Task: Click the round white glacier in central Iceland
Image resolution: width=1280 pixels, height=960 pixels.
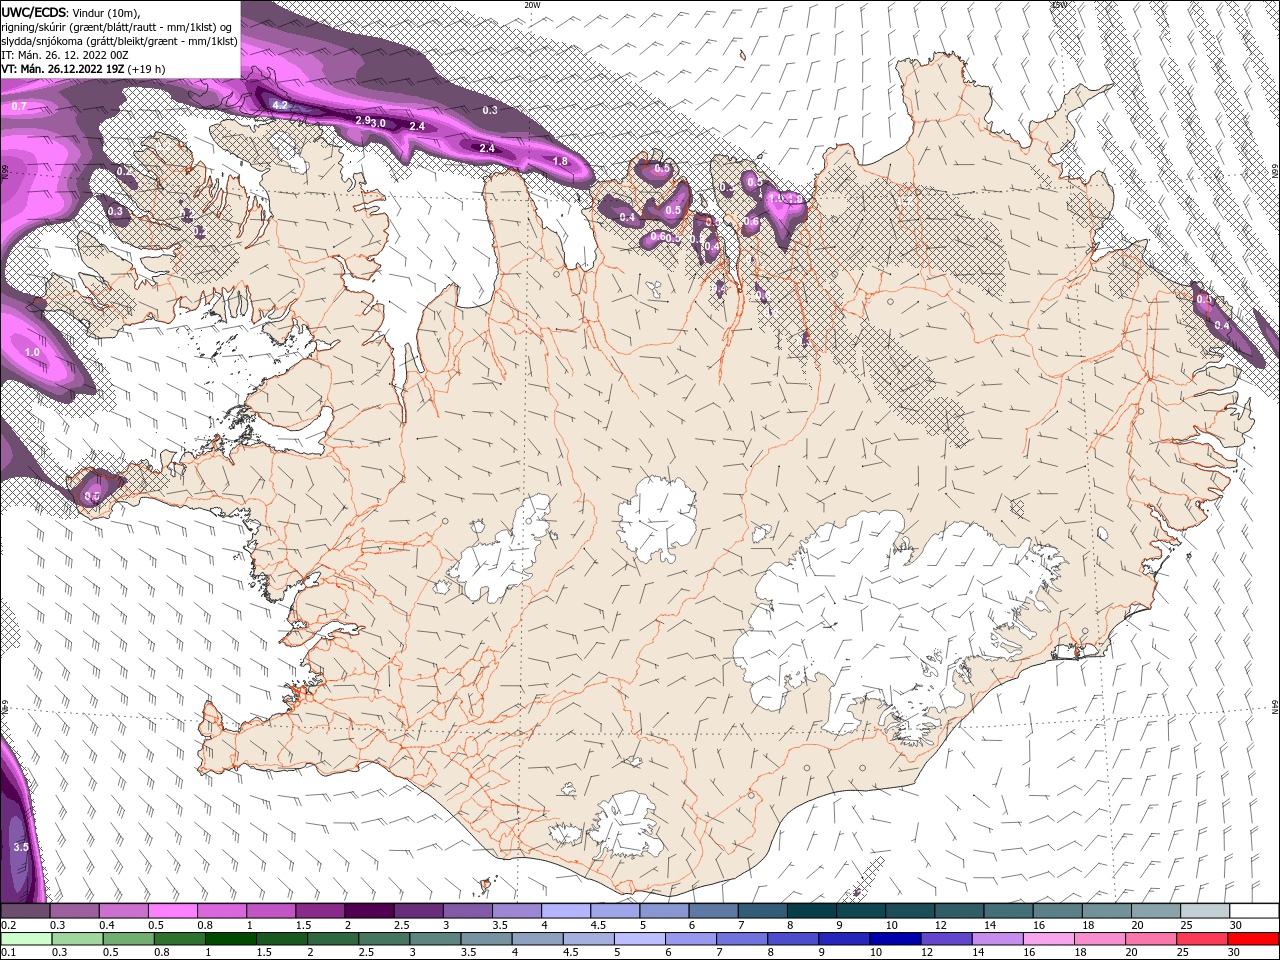Action: point(657,519)
